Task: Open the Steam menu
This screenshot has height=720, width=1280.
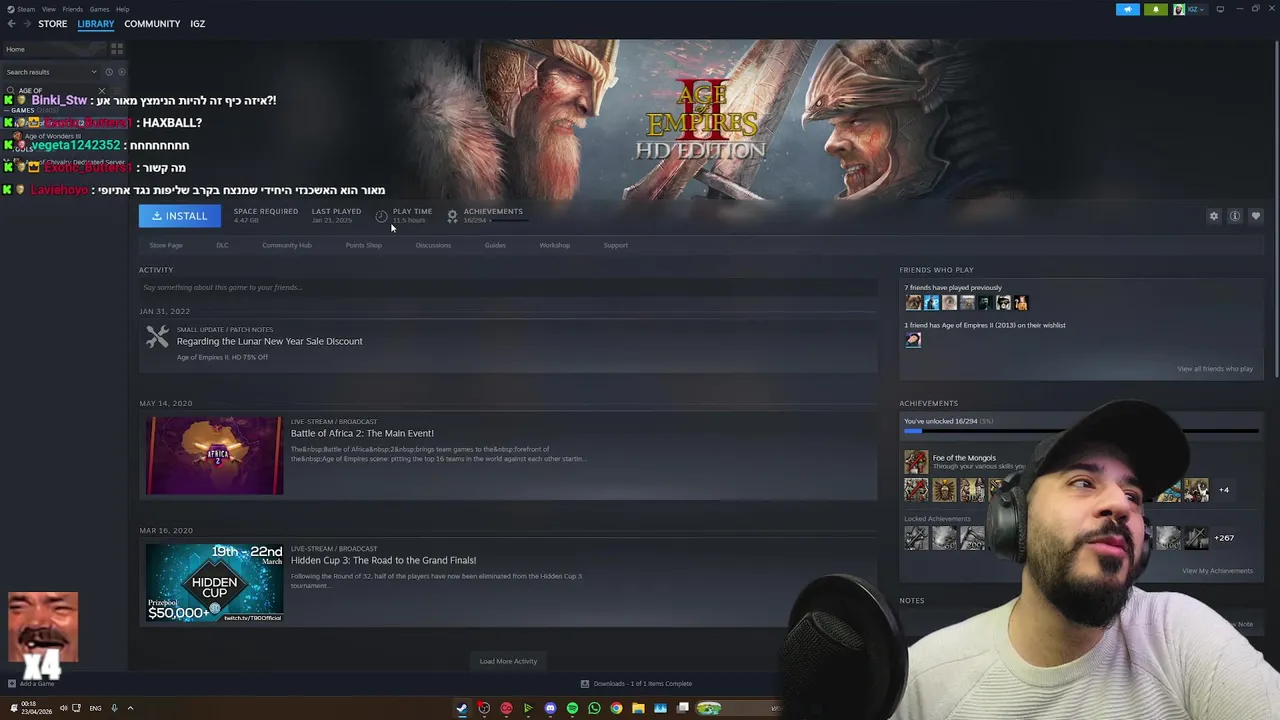Action: point(26,9)
